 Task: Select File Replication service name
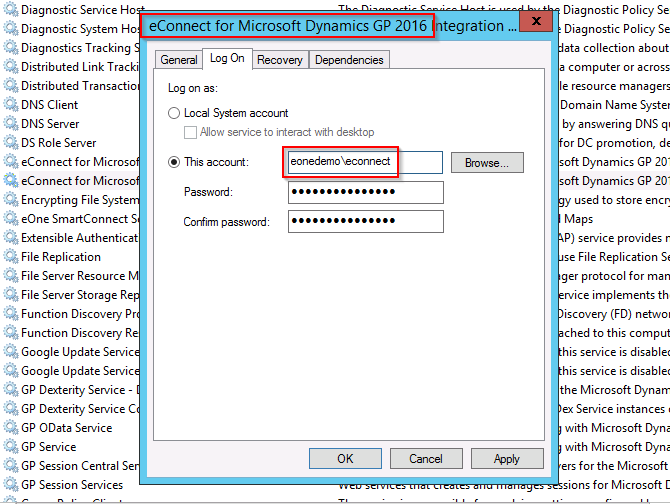[x=61, y=257]
